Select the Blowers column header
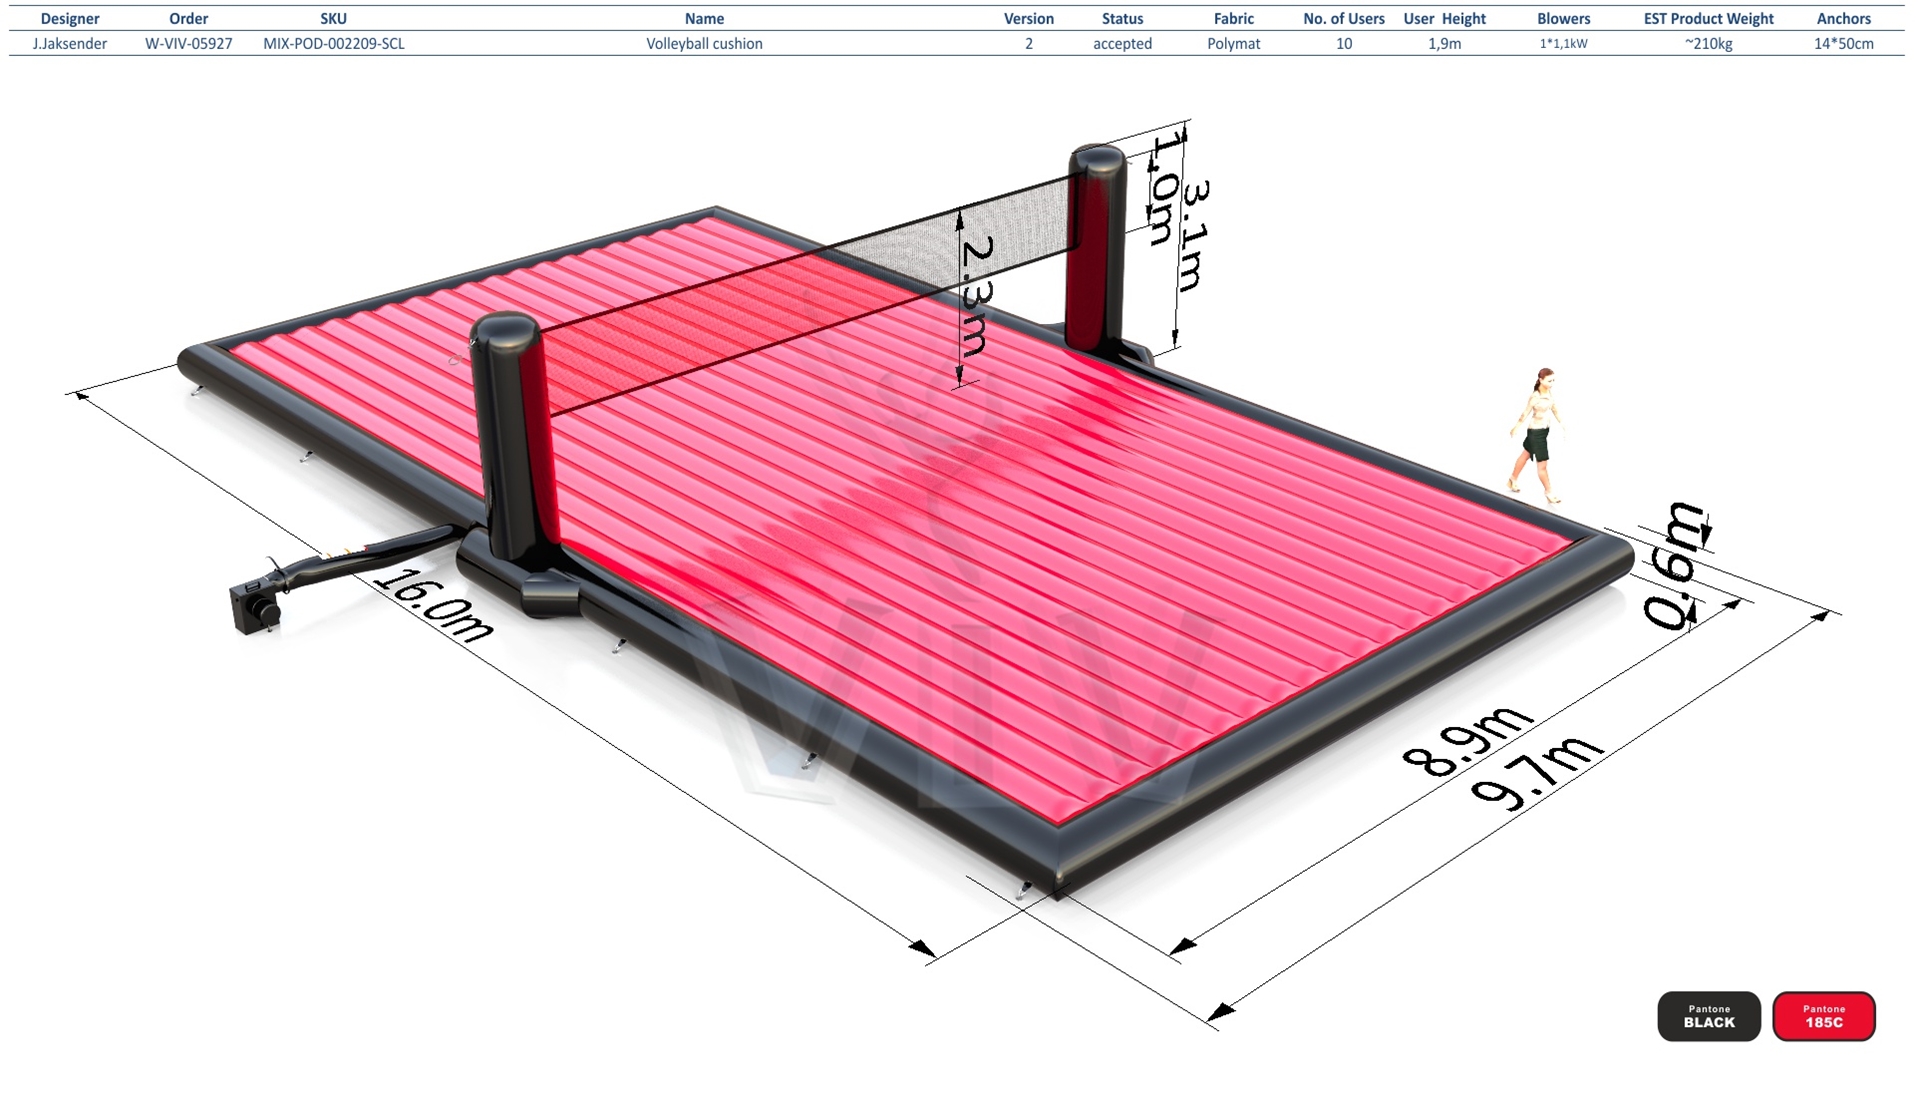This screenshot has height=1104, width=1920. pos(1564,18)
